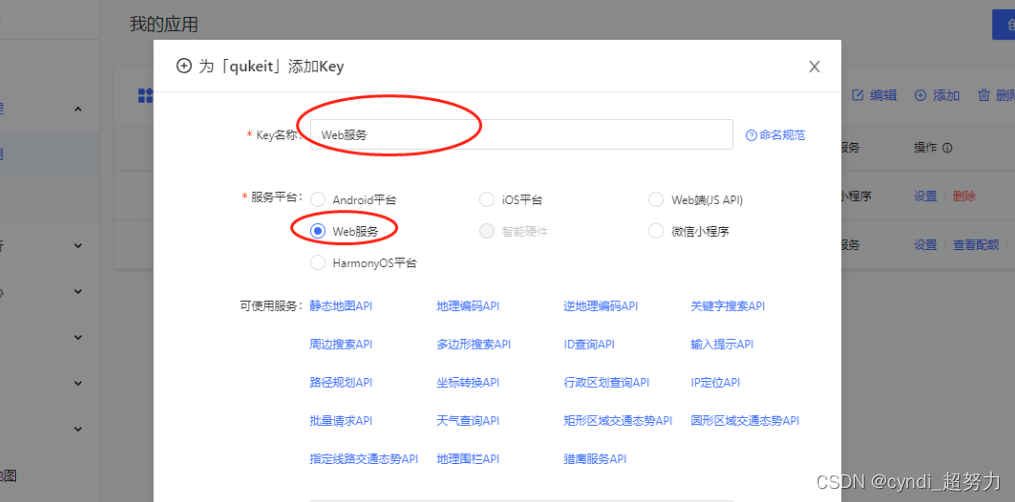Select the Web服务 radio button
The image size is (1015, 502).
point(318,231)
